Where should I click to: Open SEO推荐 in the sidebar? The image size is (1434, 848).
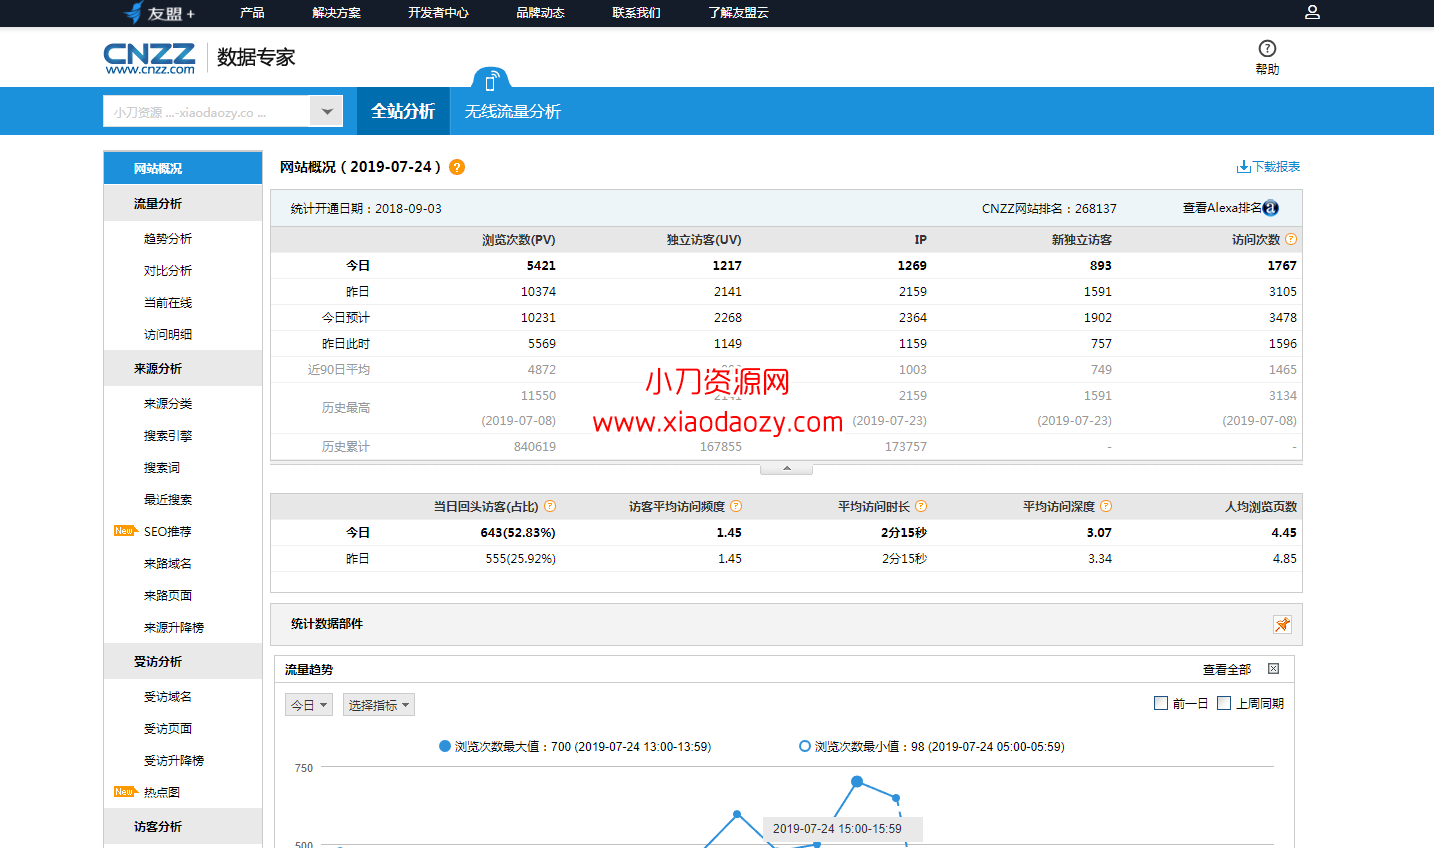coord(167,532)
